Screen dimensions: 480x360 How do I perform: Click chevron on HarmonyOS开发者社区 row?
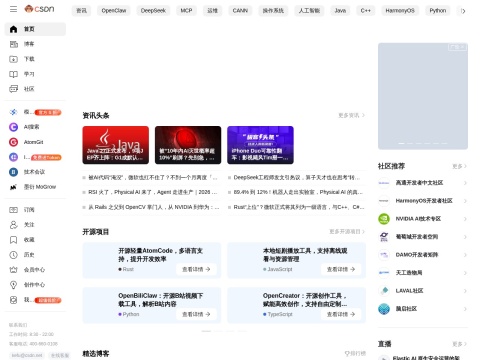pyautogui.click(x=465, y=201)
